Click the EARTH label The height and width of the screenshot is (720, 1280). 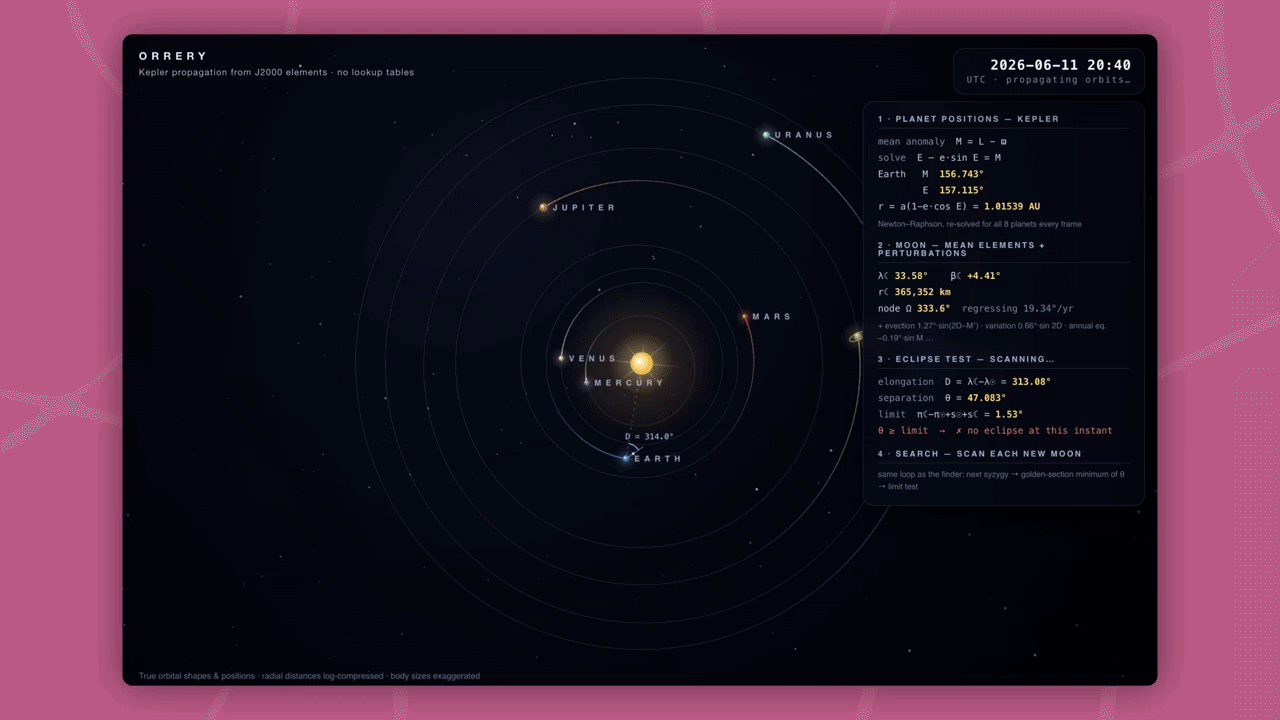658,459
